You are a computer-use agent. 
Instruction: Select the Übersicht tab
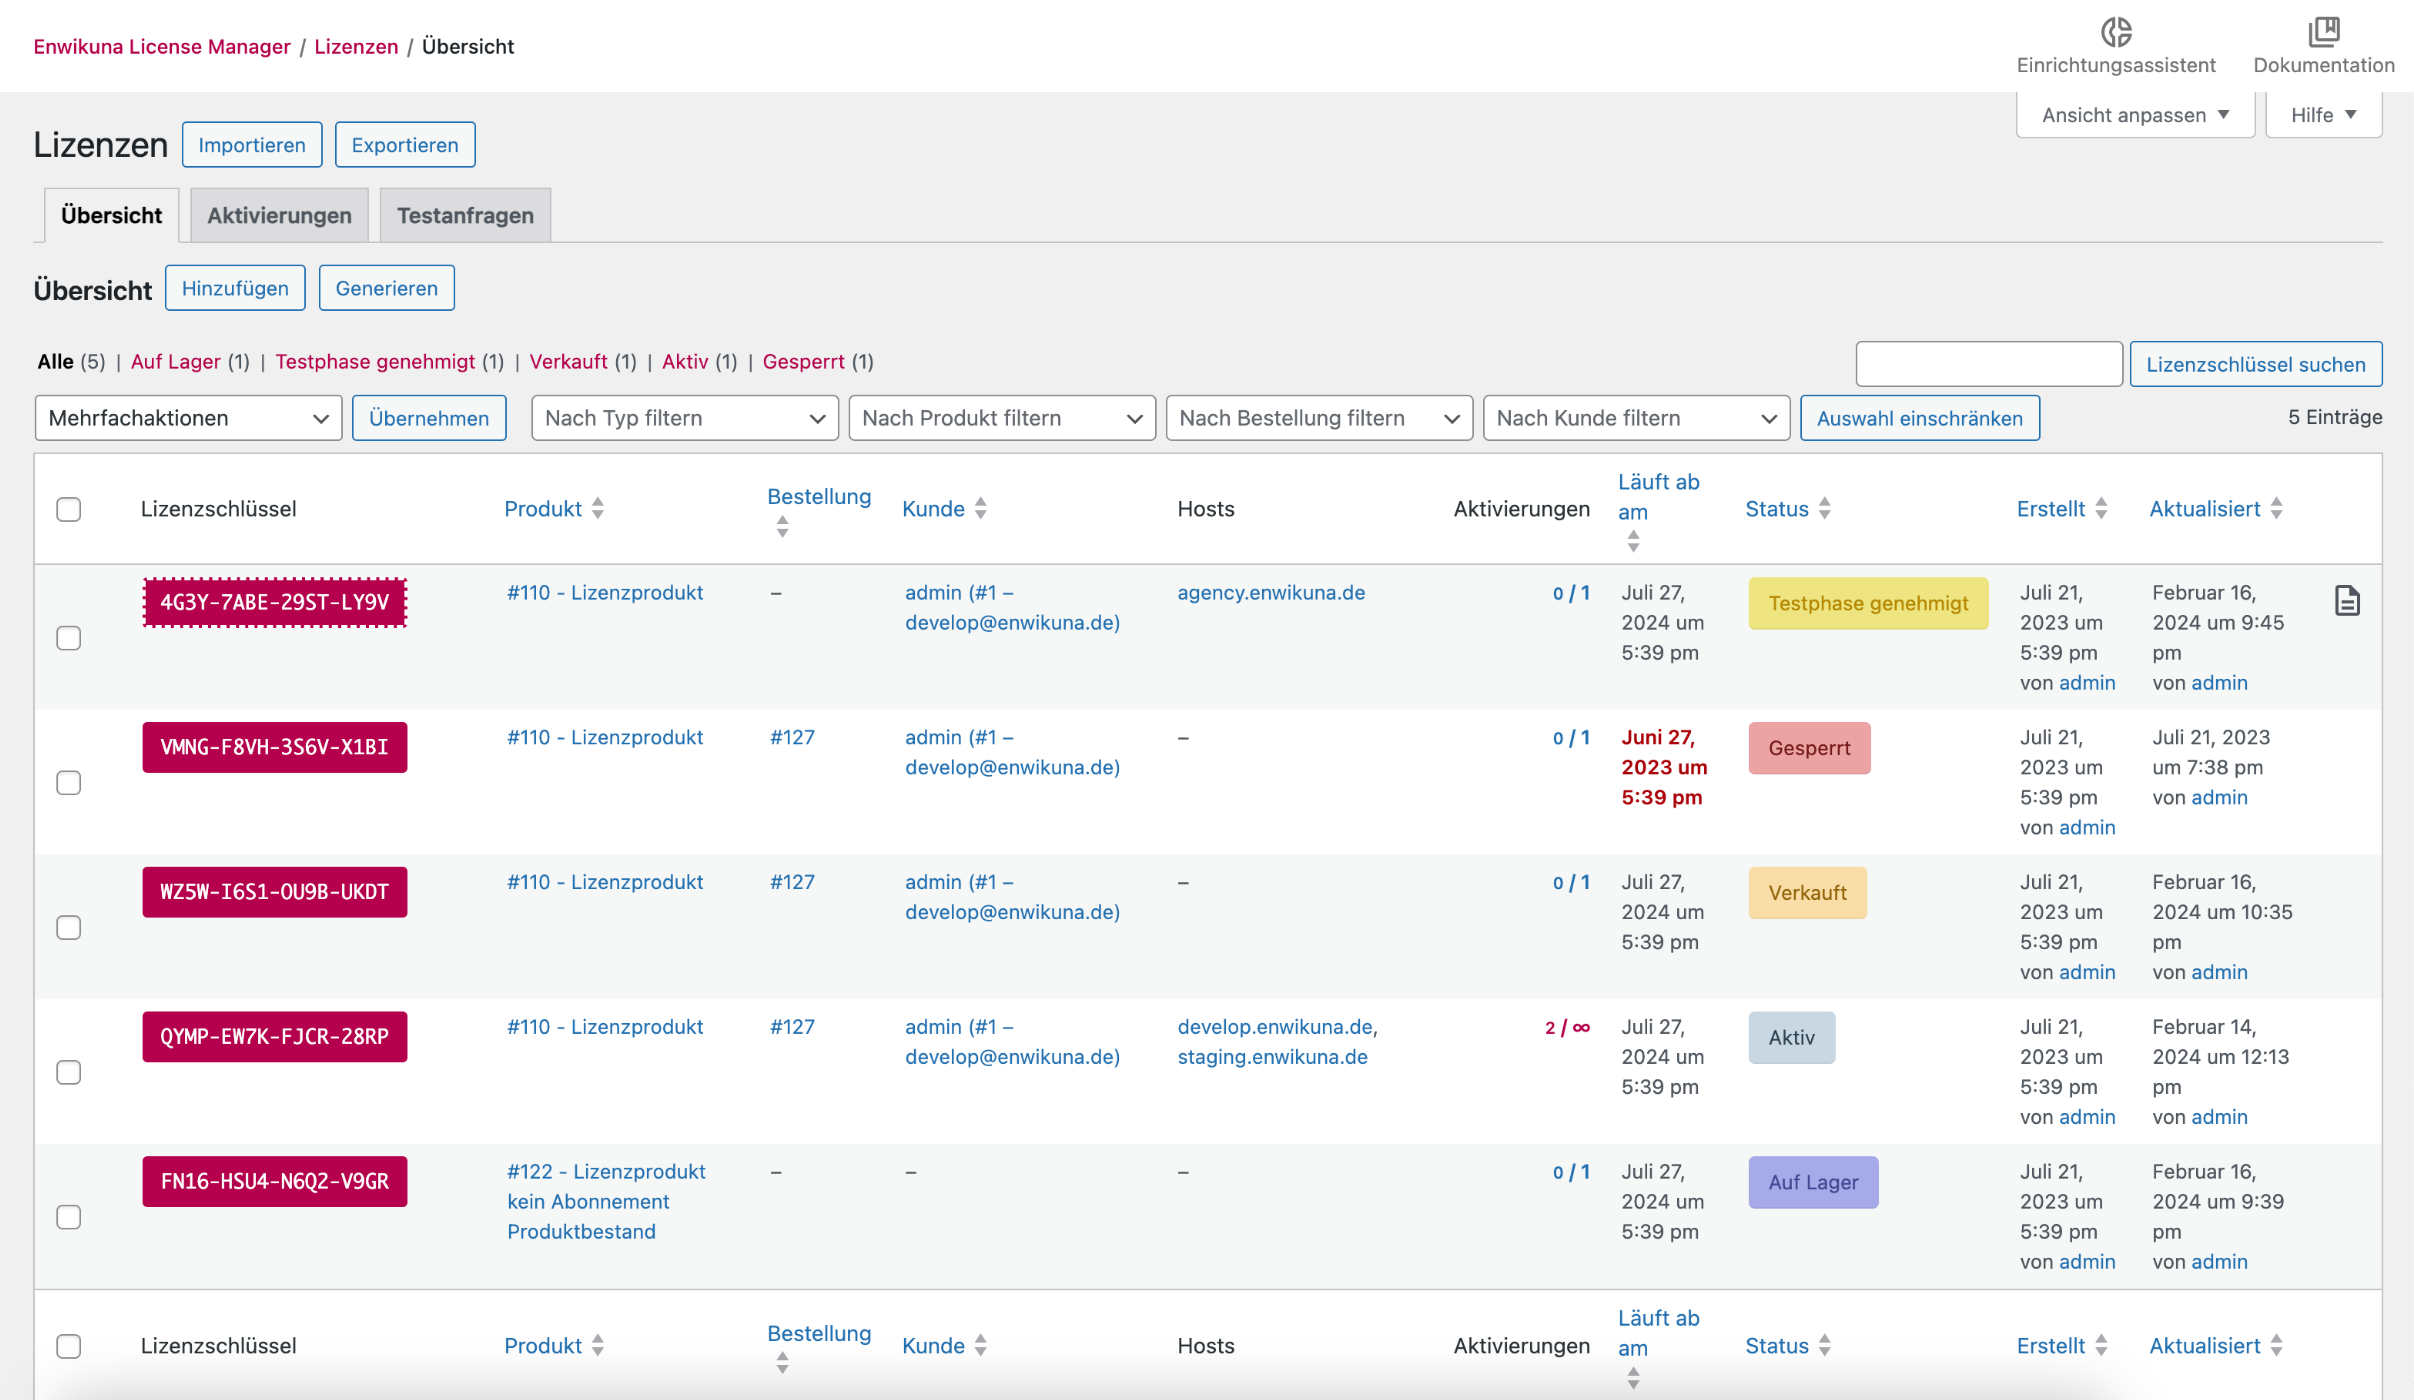pos(111,215)
